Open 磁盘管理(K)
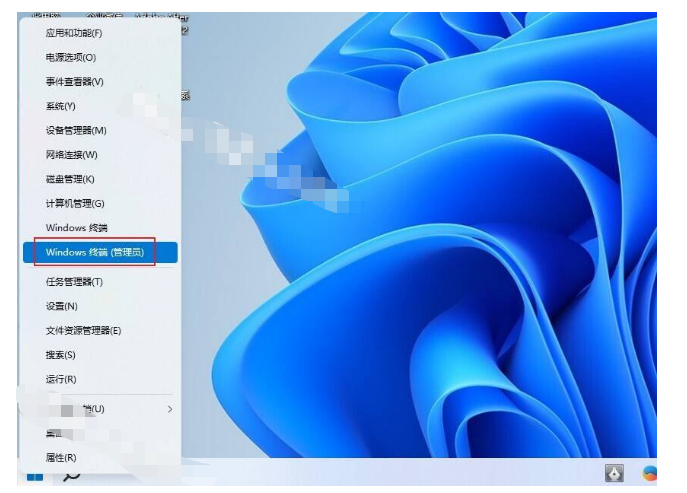Screen dimensions: 687x493 point(70,179)
